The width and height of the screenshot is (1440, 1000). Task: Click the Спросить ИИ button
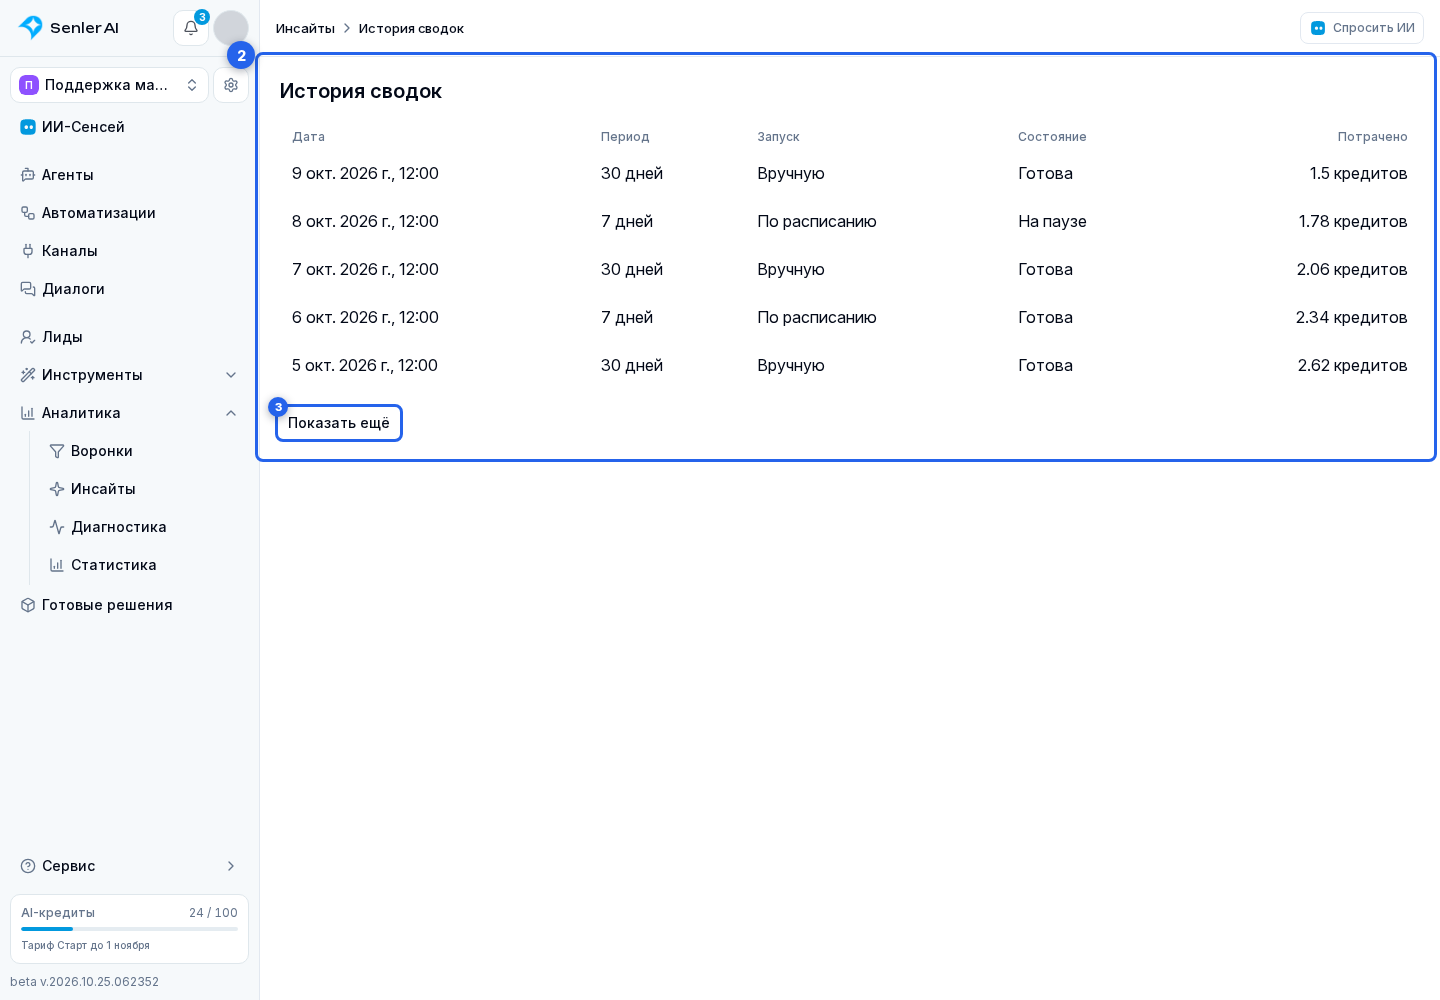1362,28
